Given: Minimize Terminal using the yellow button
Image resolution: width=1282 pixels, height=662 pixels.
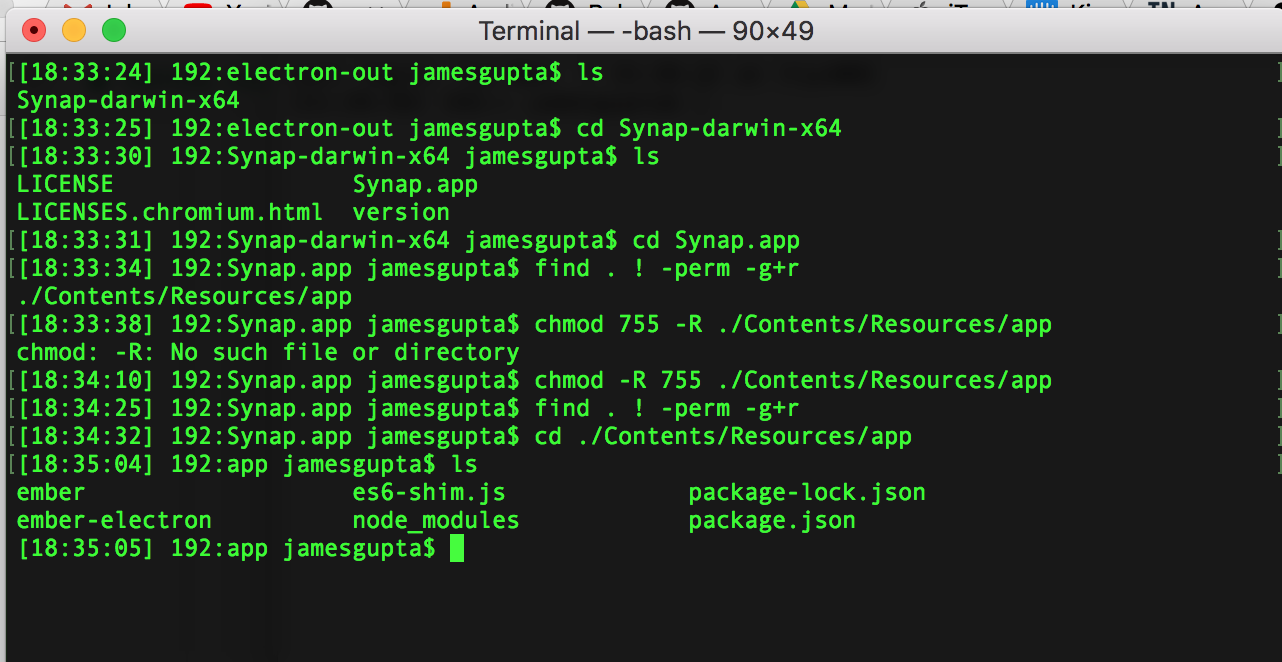Looking at the screenshot, I should pyautogui.click(x=74, y=30).
